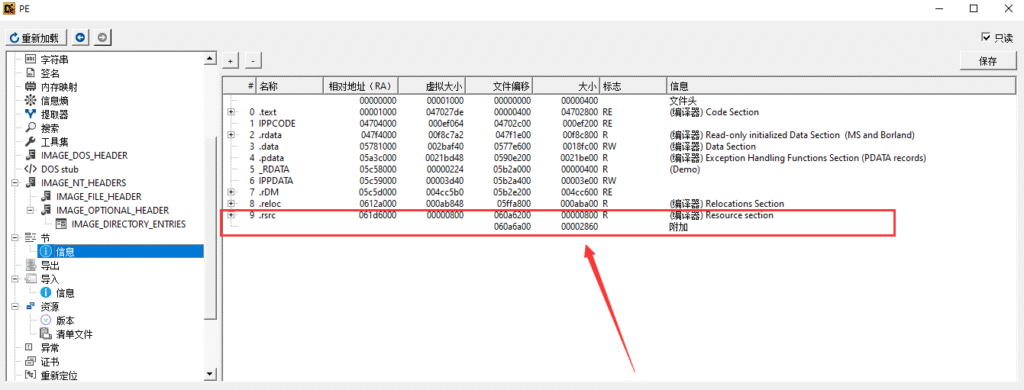Screen dimensions: 1024x390
Task: Go back with the left arrow icon
Action: 80,37
